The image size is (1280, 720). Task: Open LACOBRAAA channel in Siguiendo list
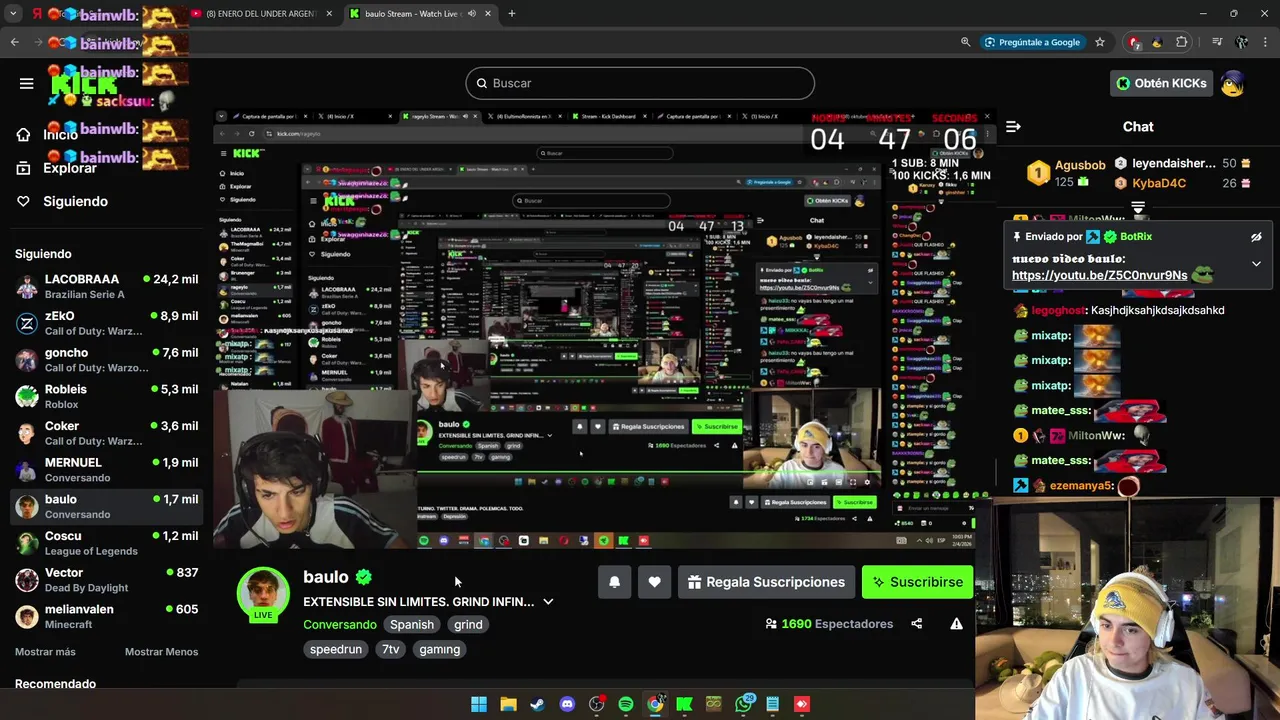tap(107, 286)
